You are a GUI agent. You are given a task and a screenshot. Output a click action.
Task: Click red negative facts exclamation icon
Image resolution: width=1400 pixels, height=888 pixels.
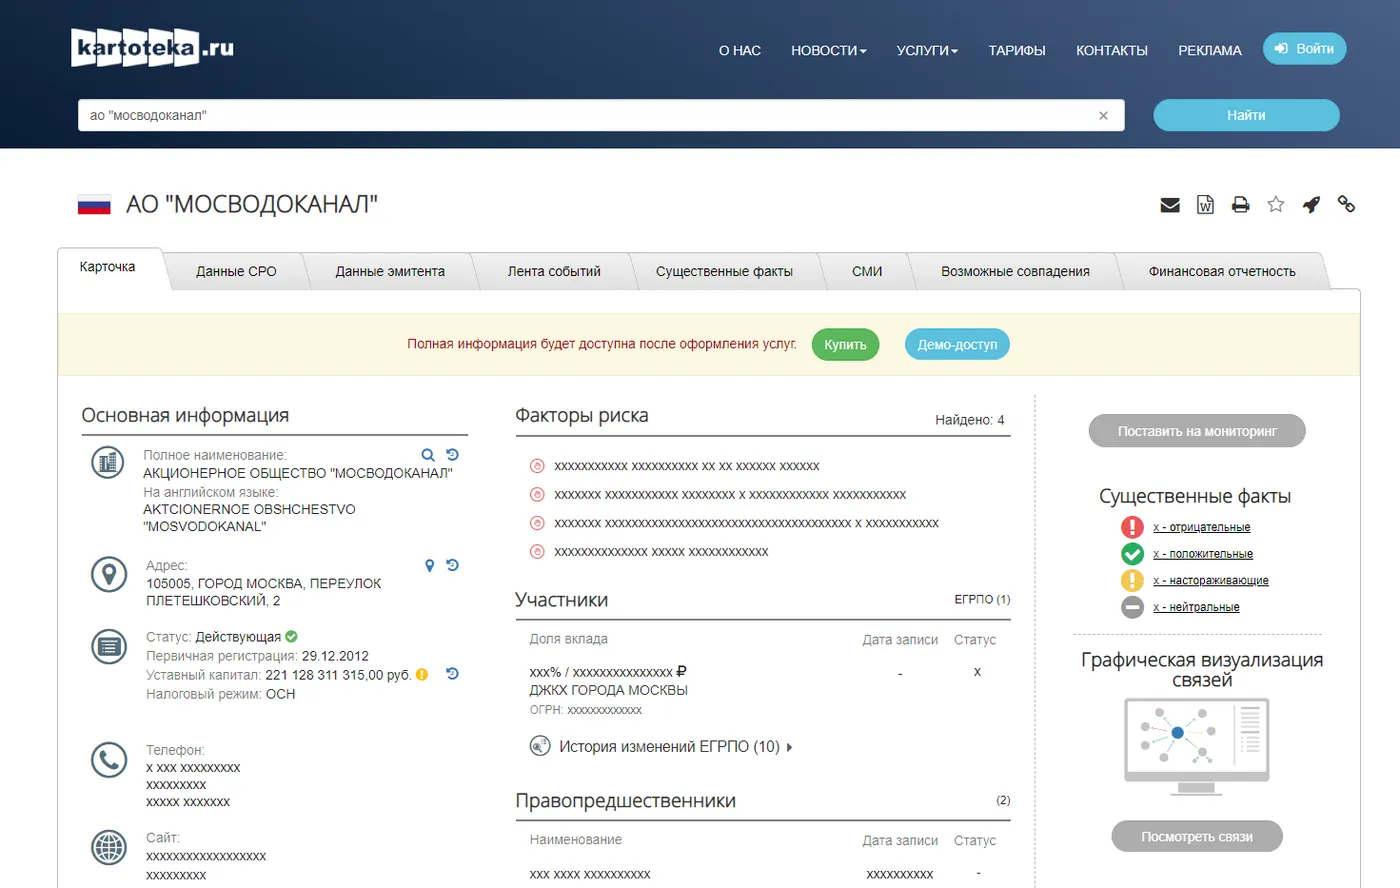coord(1132,527)
